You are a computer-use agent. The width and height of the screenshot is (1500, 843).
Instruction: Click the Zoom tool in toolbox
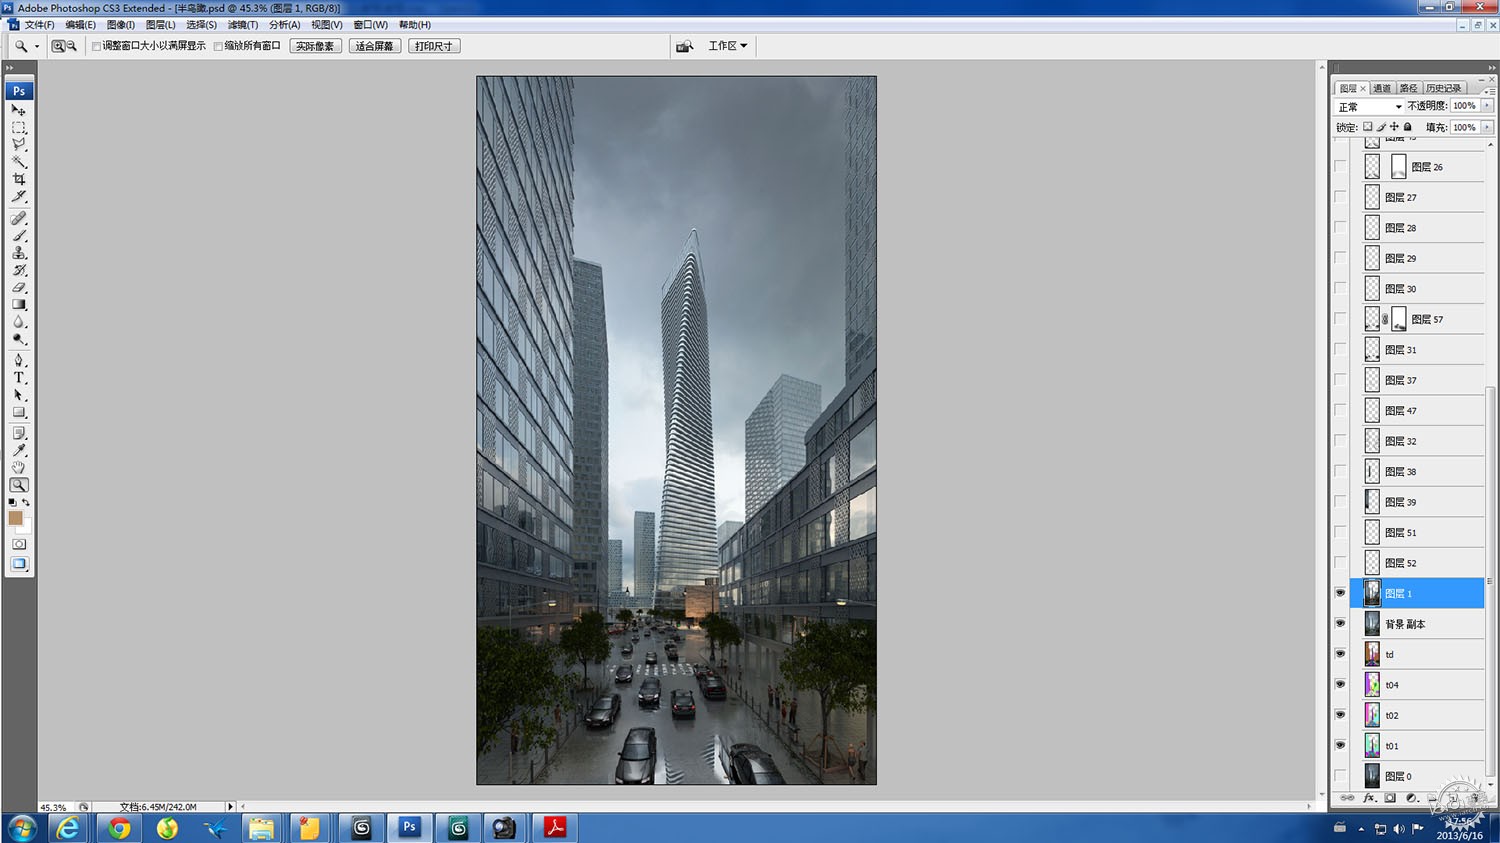coord(19,485)
